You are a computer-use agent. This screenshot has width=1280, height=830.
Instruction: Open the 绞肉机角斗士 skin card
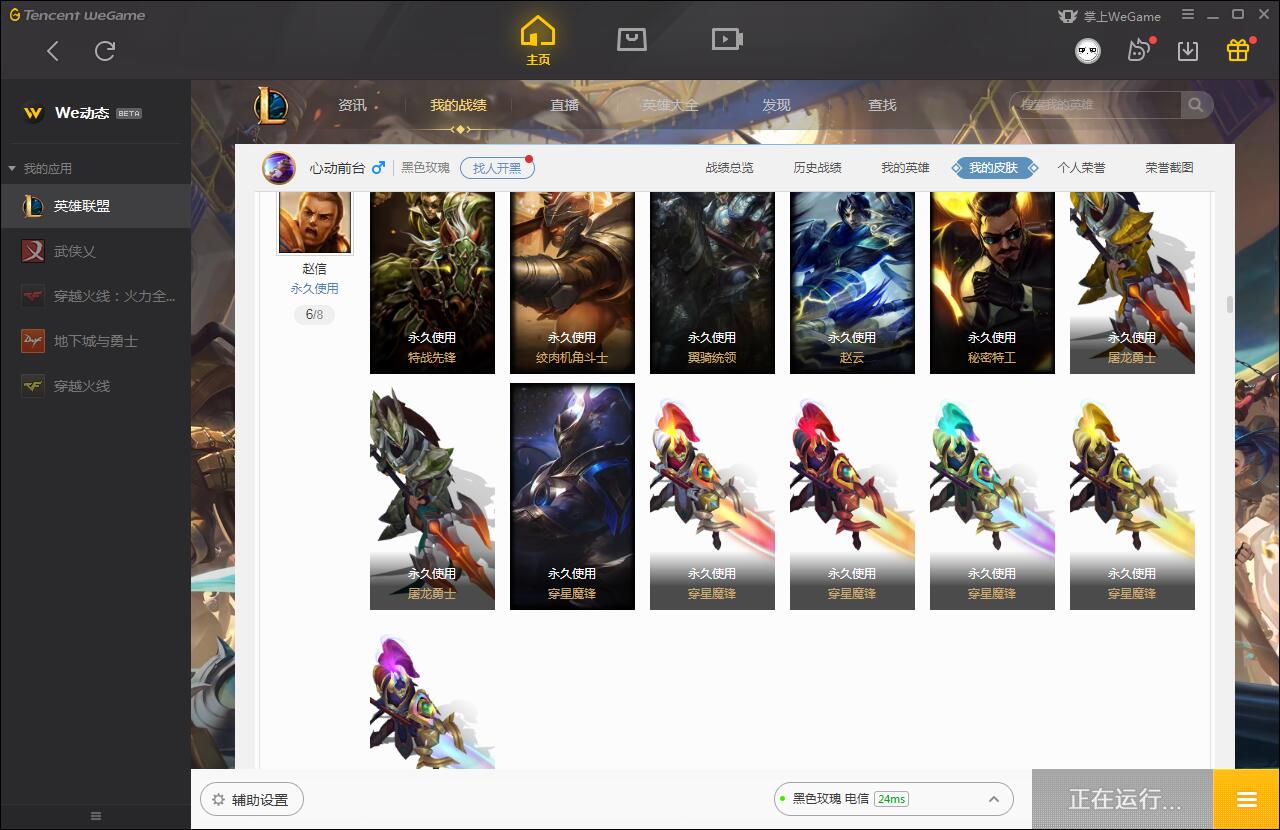pos(572,283)
